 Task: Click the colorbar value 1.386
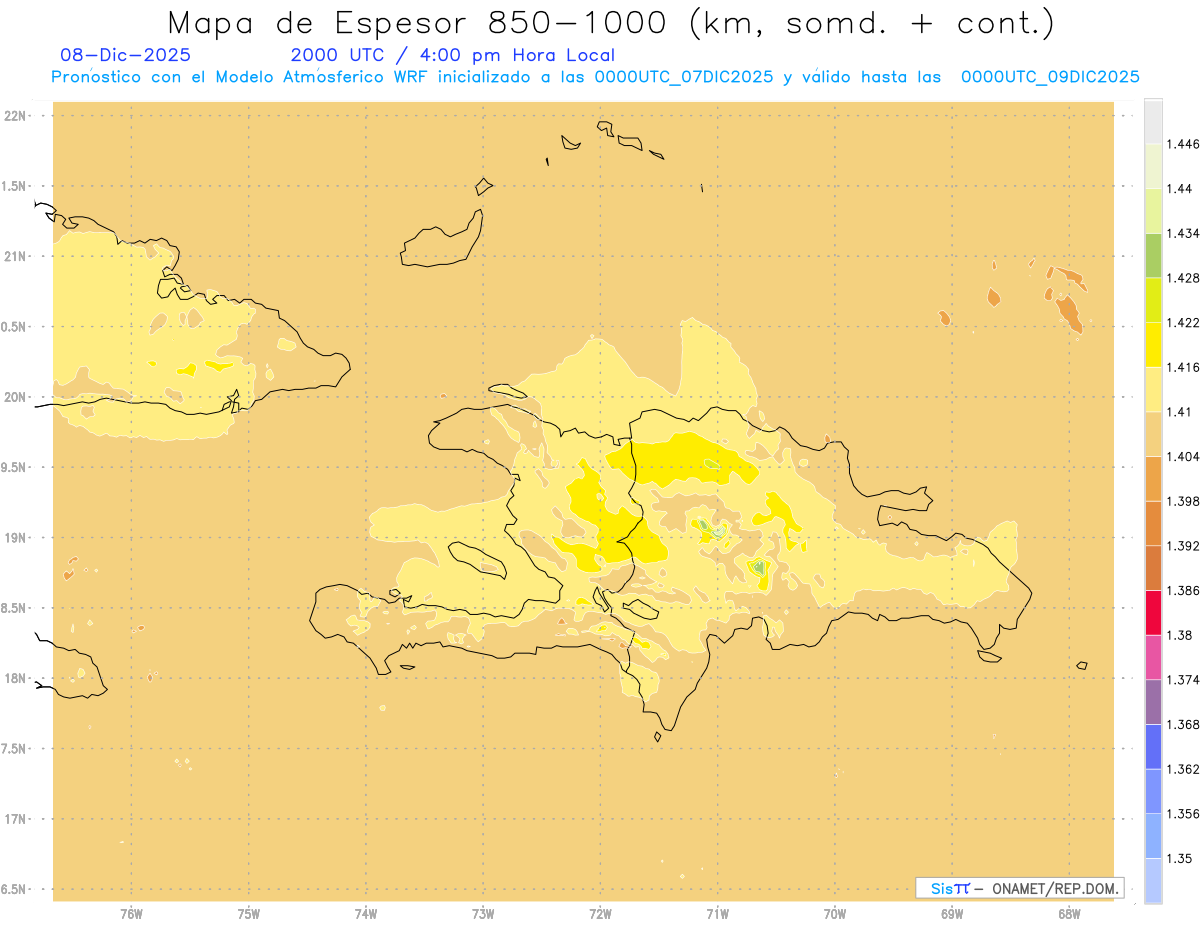point(1185,590)
